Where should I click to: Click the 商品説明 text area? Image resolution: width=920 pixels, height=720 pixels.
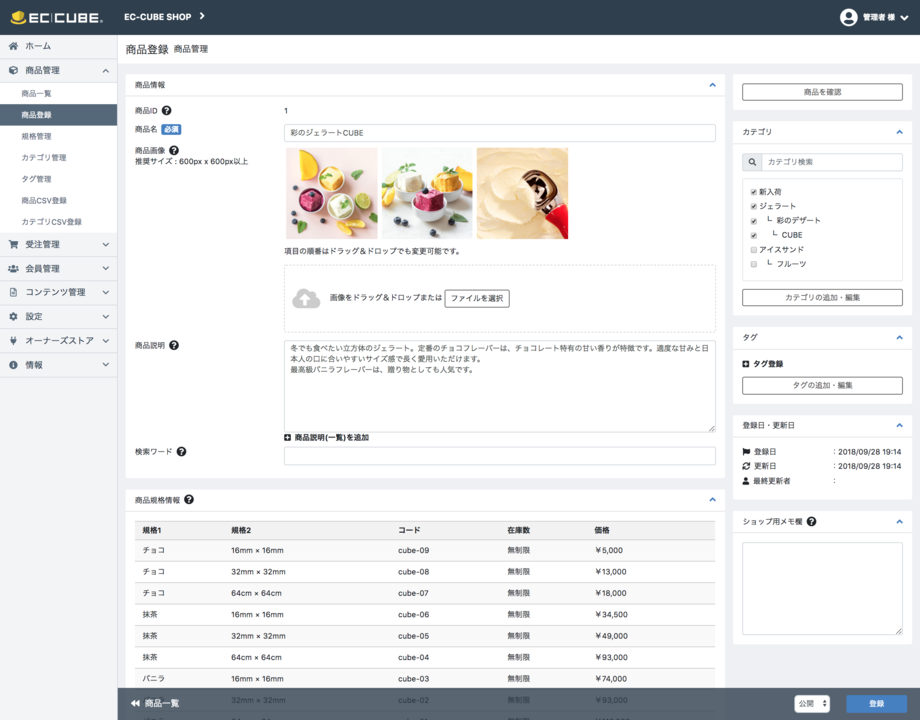(500, 386)
